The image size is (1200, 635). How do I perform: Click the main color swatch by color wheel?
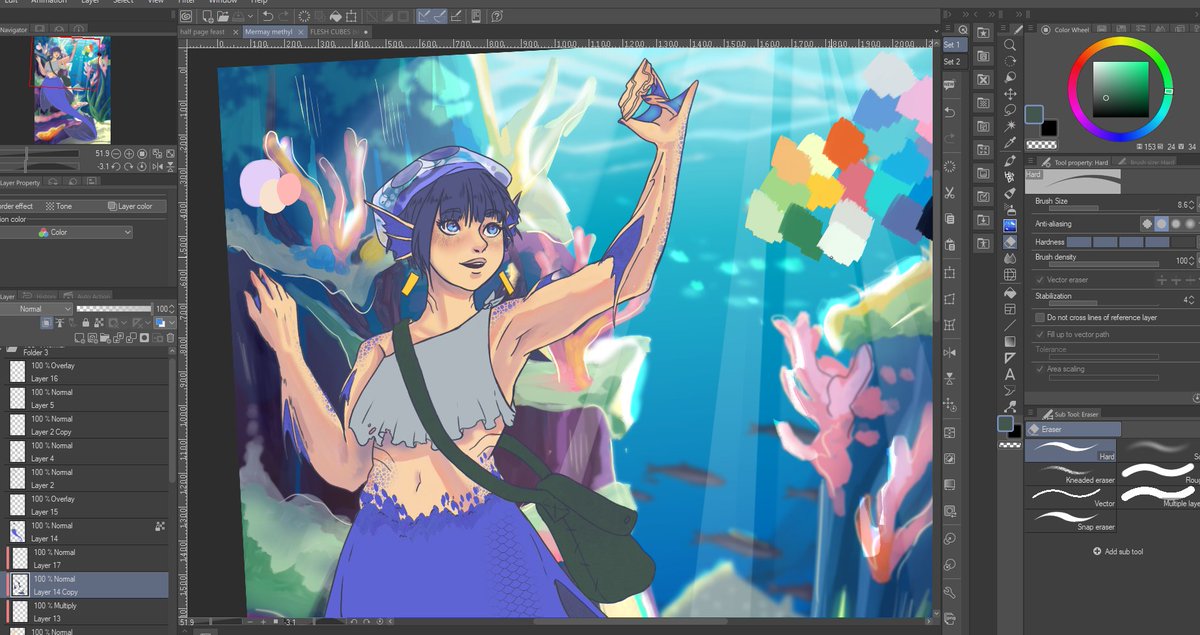[x=1034, y=114]
